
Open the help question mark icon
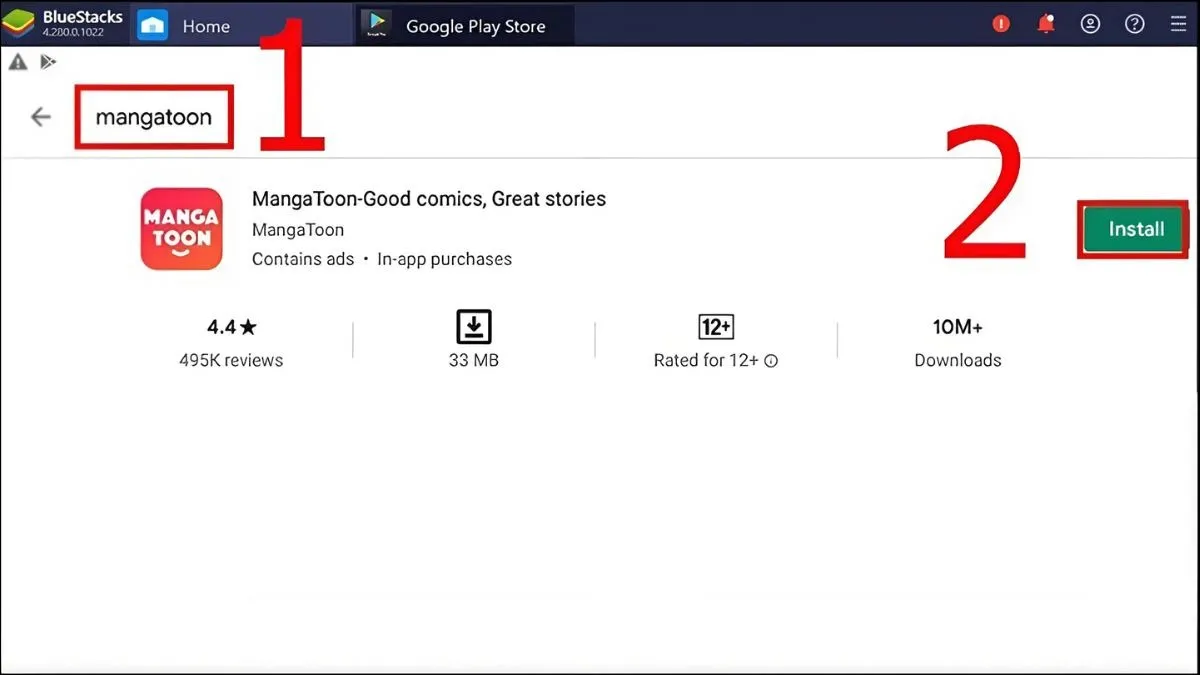point(1135,24)
